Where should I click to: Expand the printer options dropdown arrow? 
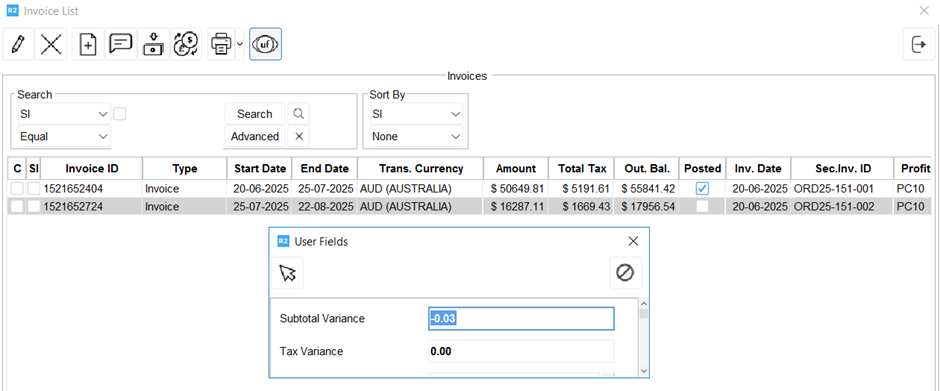240,44
